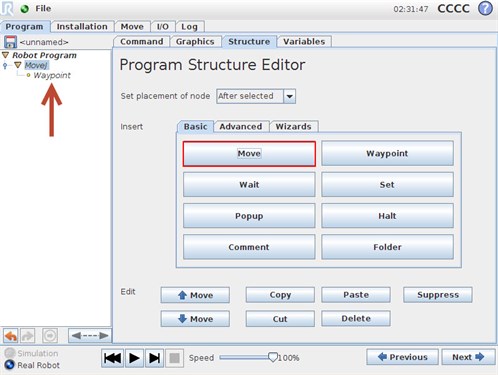Screen dimensions: 498x375
Task: Click the save program floppy disk icon
Action: tap(10, 42)
